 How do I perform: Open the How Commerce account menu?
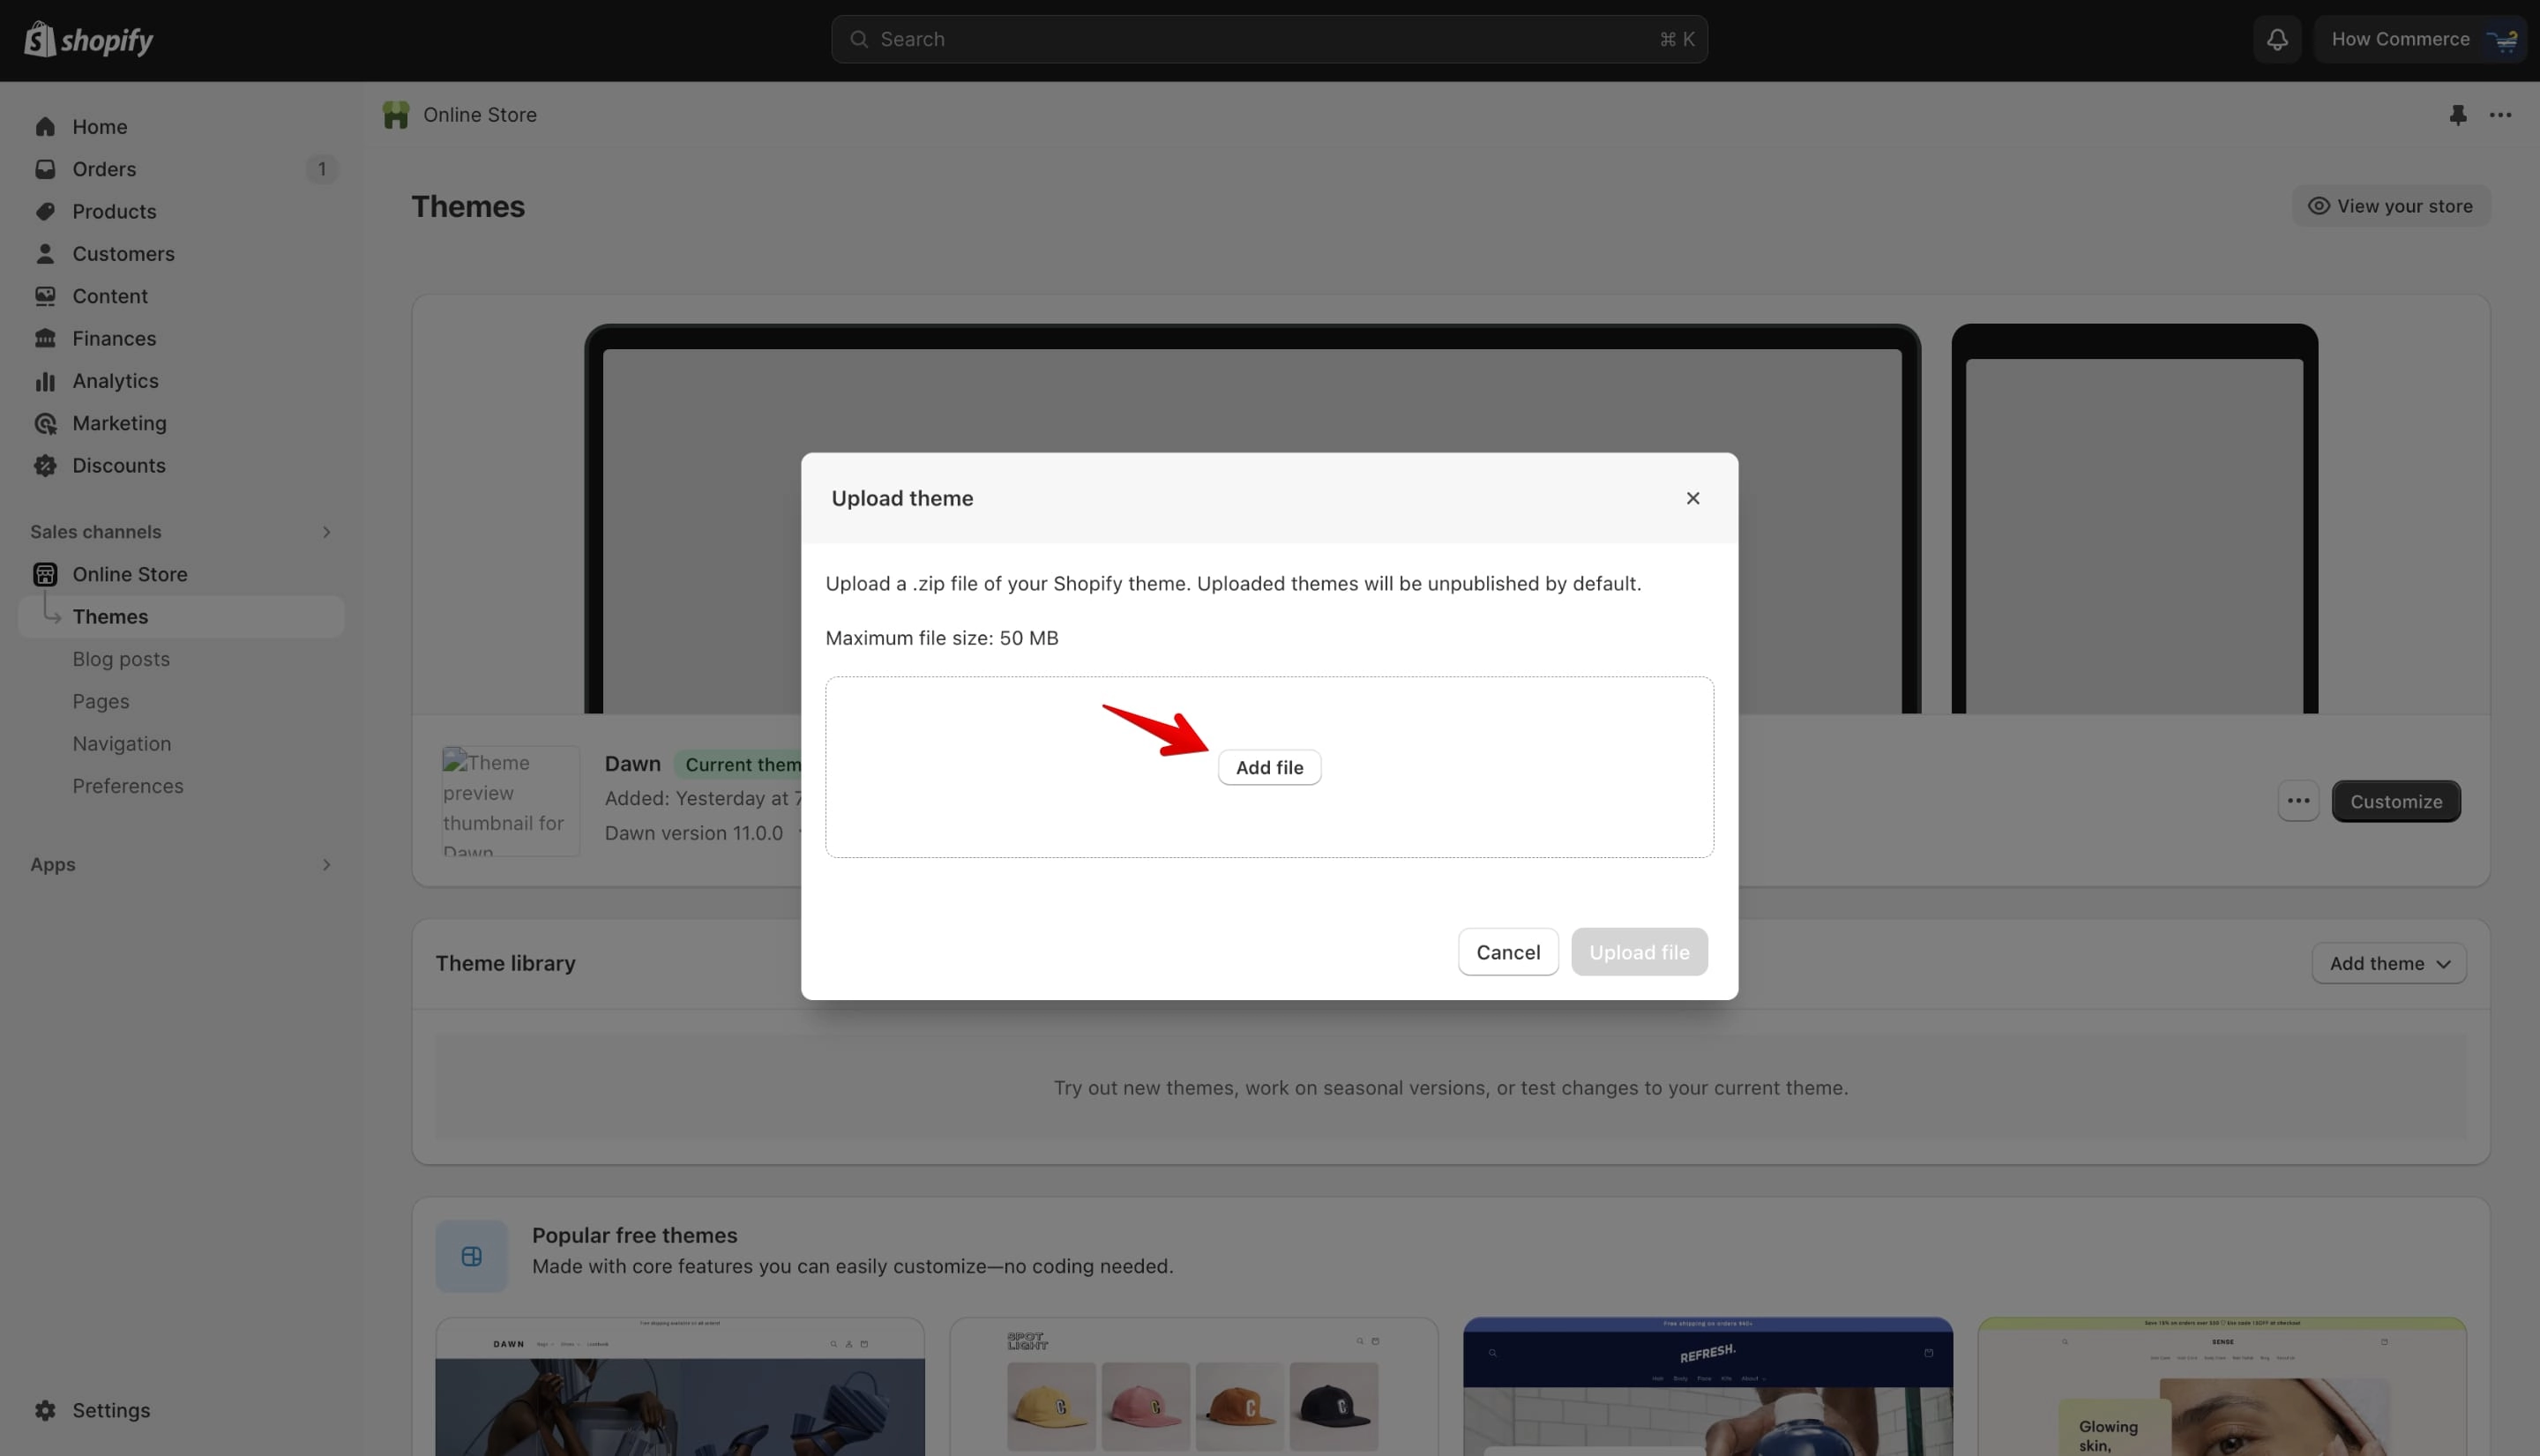(2420, 39)
